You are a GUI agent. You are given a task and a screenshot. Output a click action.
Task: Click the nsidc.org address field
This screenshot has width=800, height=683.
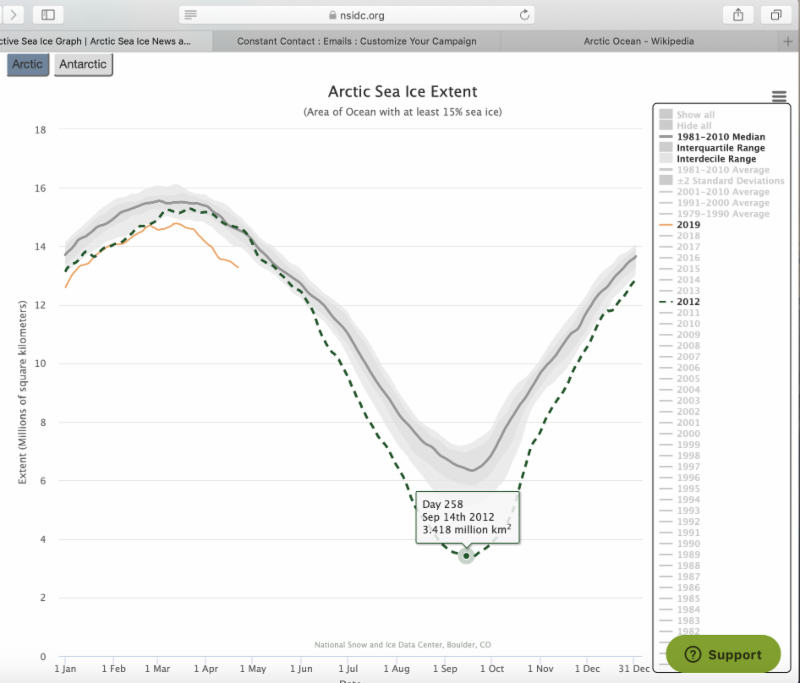(357, 15)
